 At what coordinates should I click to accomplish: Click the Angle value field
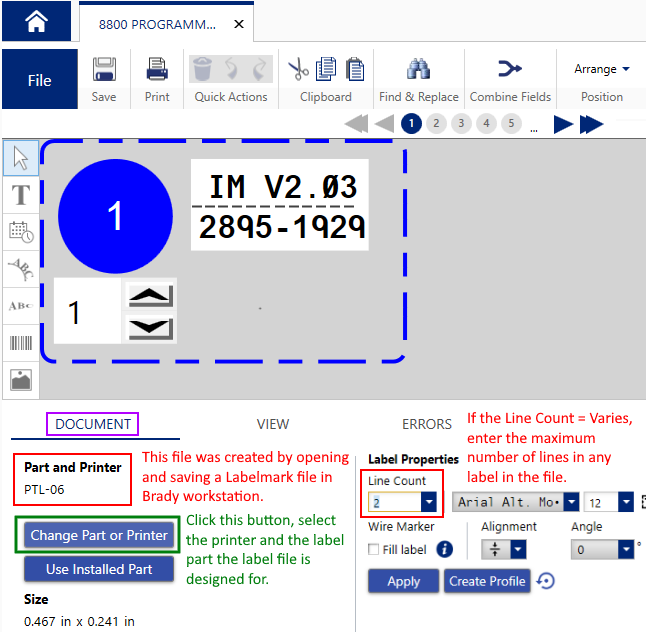click(x=600, y=549)
